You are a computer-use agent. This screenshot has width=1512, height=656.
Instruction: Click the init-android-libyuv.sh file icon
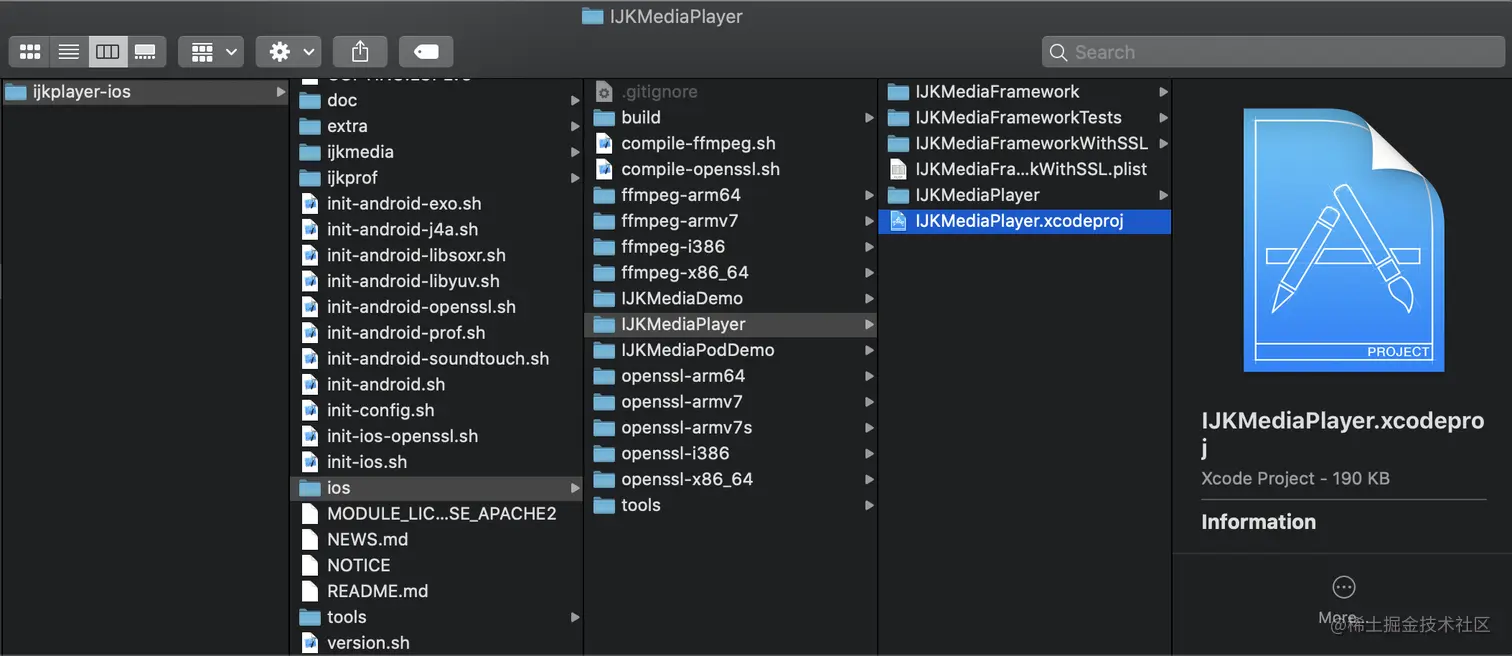(309, 281)
